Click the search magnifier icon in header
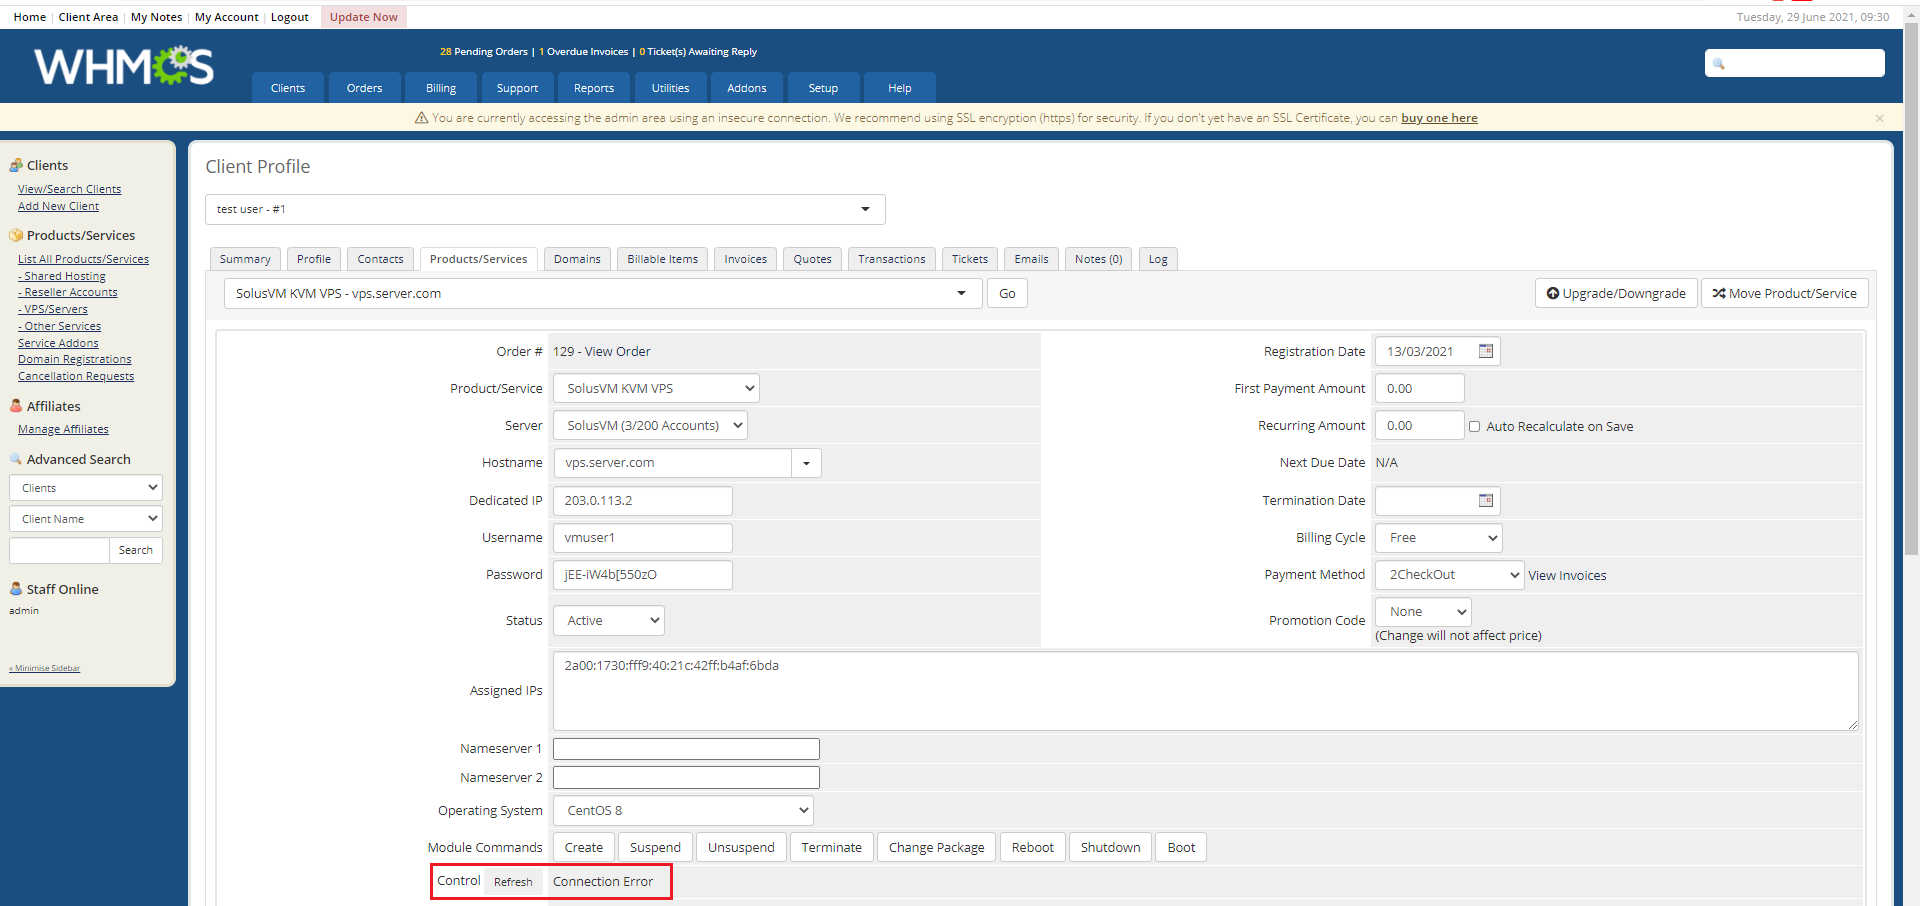This screenshot has width=1920, height=906. tap(1719, 64)
